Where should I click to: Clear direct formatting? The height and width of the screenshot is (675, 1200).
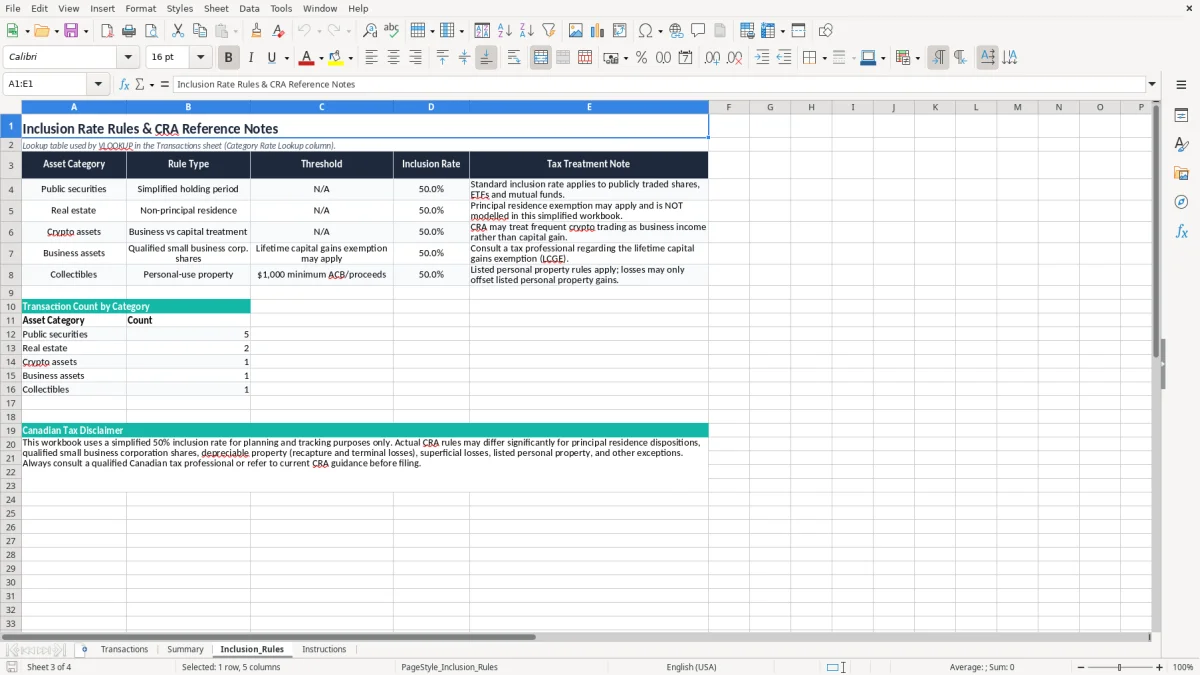pos(279,31)
